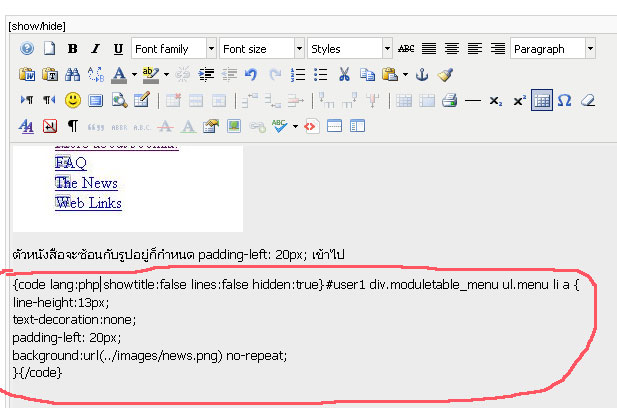Toggle editor via [show/hide] link
This screenshot has width=617, height=408.
click(x=37, y=26)
